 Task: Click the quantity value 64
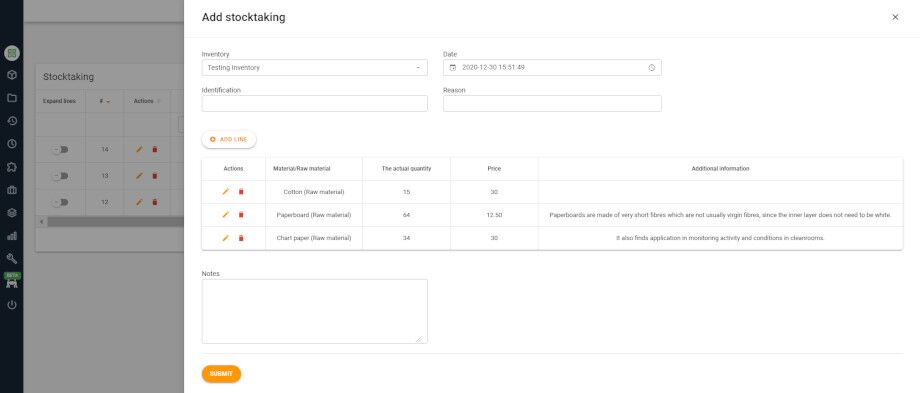[407, 215]
